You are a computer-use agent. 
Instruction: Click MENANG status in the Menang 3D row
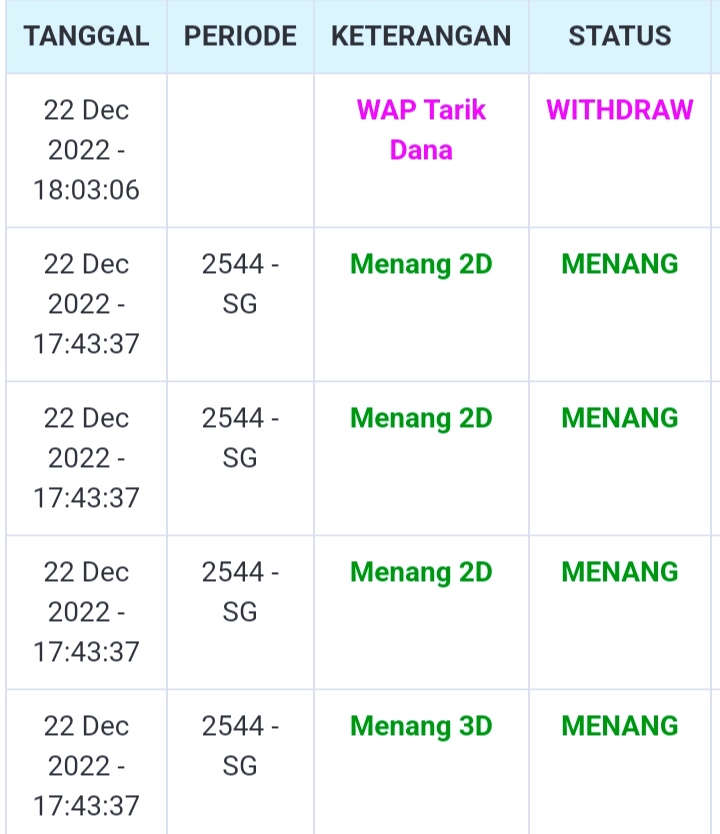tap(619, 726)
